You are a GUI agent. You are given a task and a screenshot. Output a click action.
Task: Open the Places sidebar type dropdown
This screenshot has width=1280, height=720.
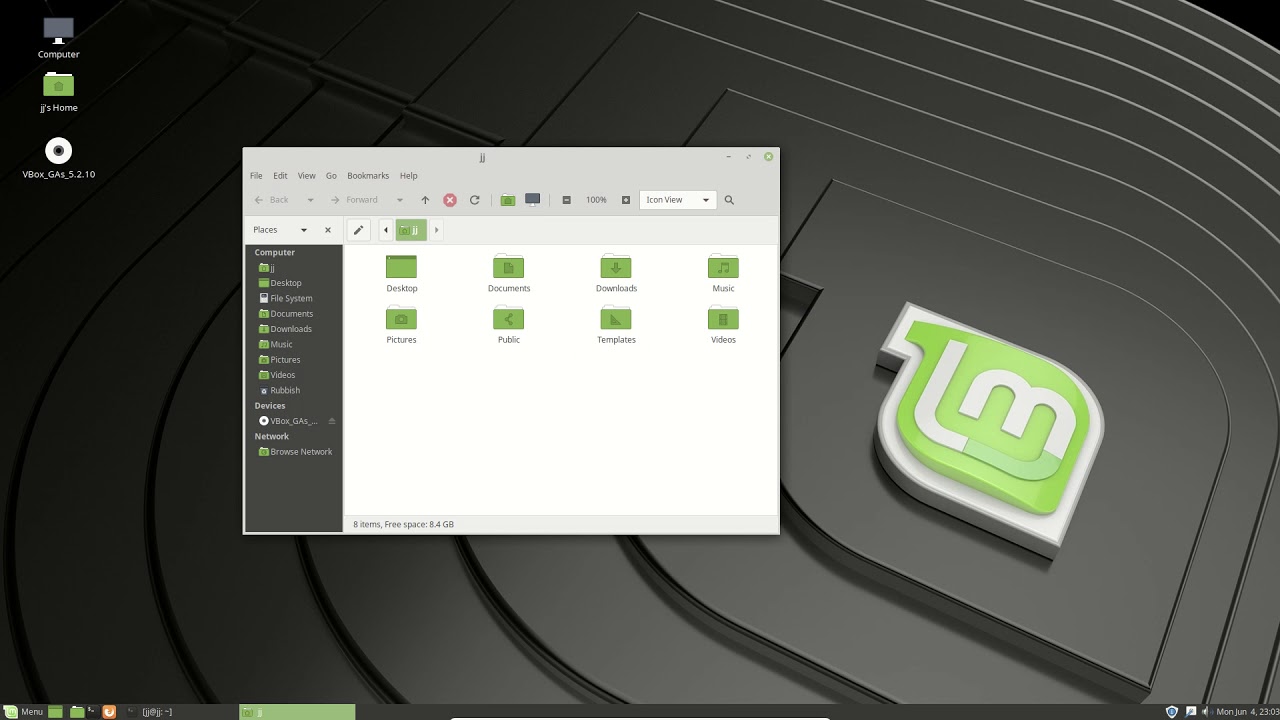304,230
